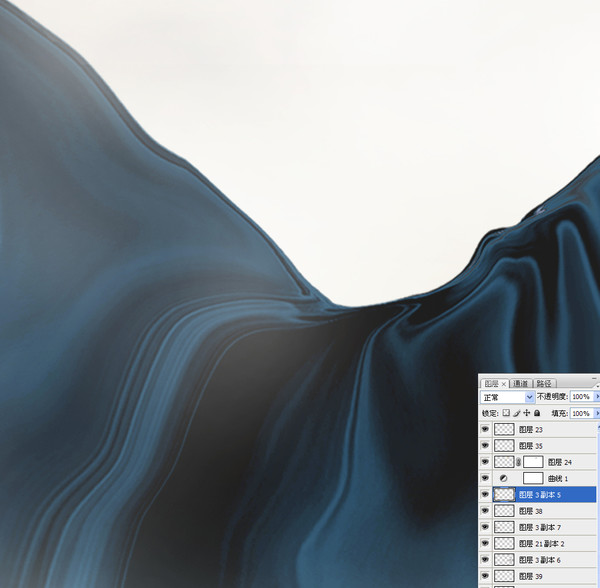Hide layer 图层 3 副本 7
This screenshot has width=600, height=588.
(x=485, y=527)
